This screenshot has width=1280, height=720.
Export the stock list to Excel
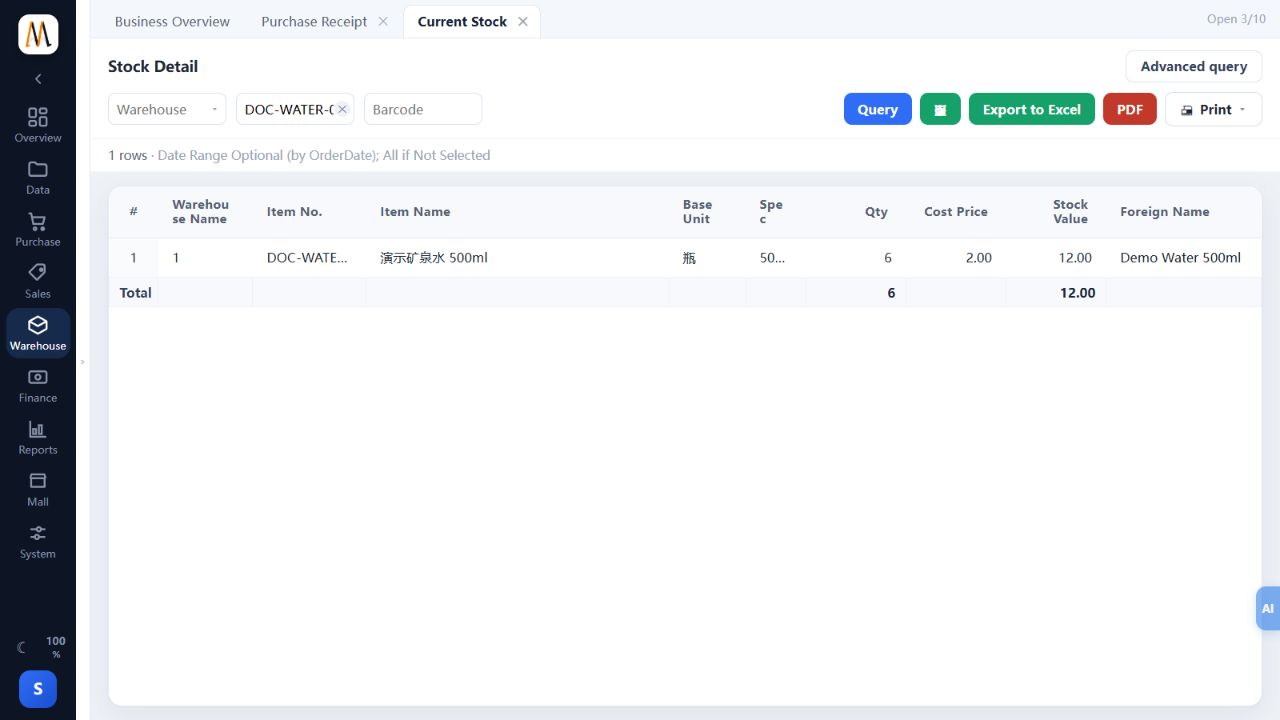point(1032,109)
